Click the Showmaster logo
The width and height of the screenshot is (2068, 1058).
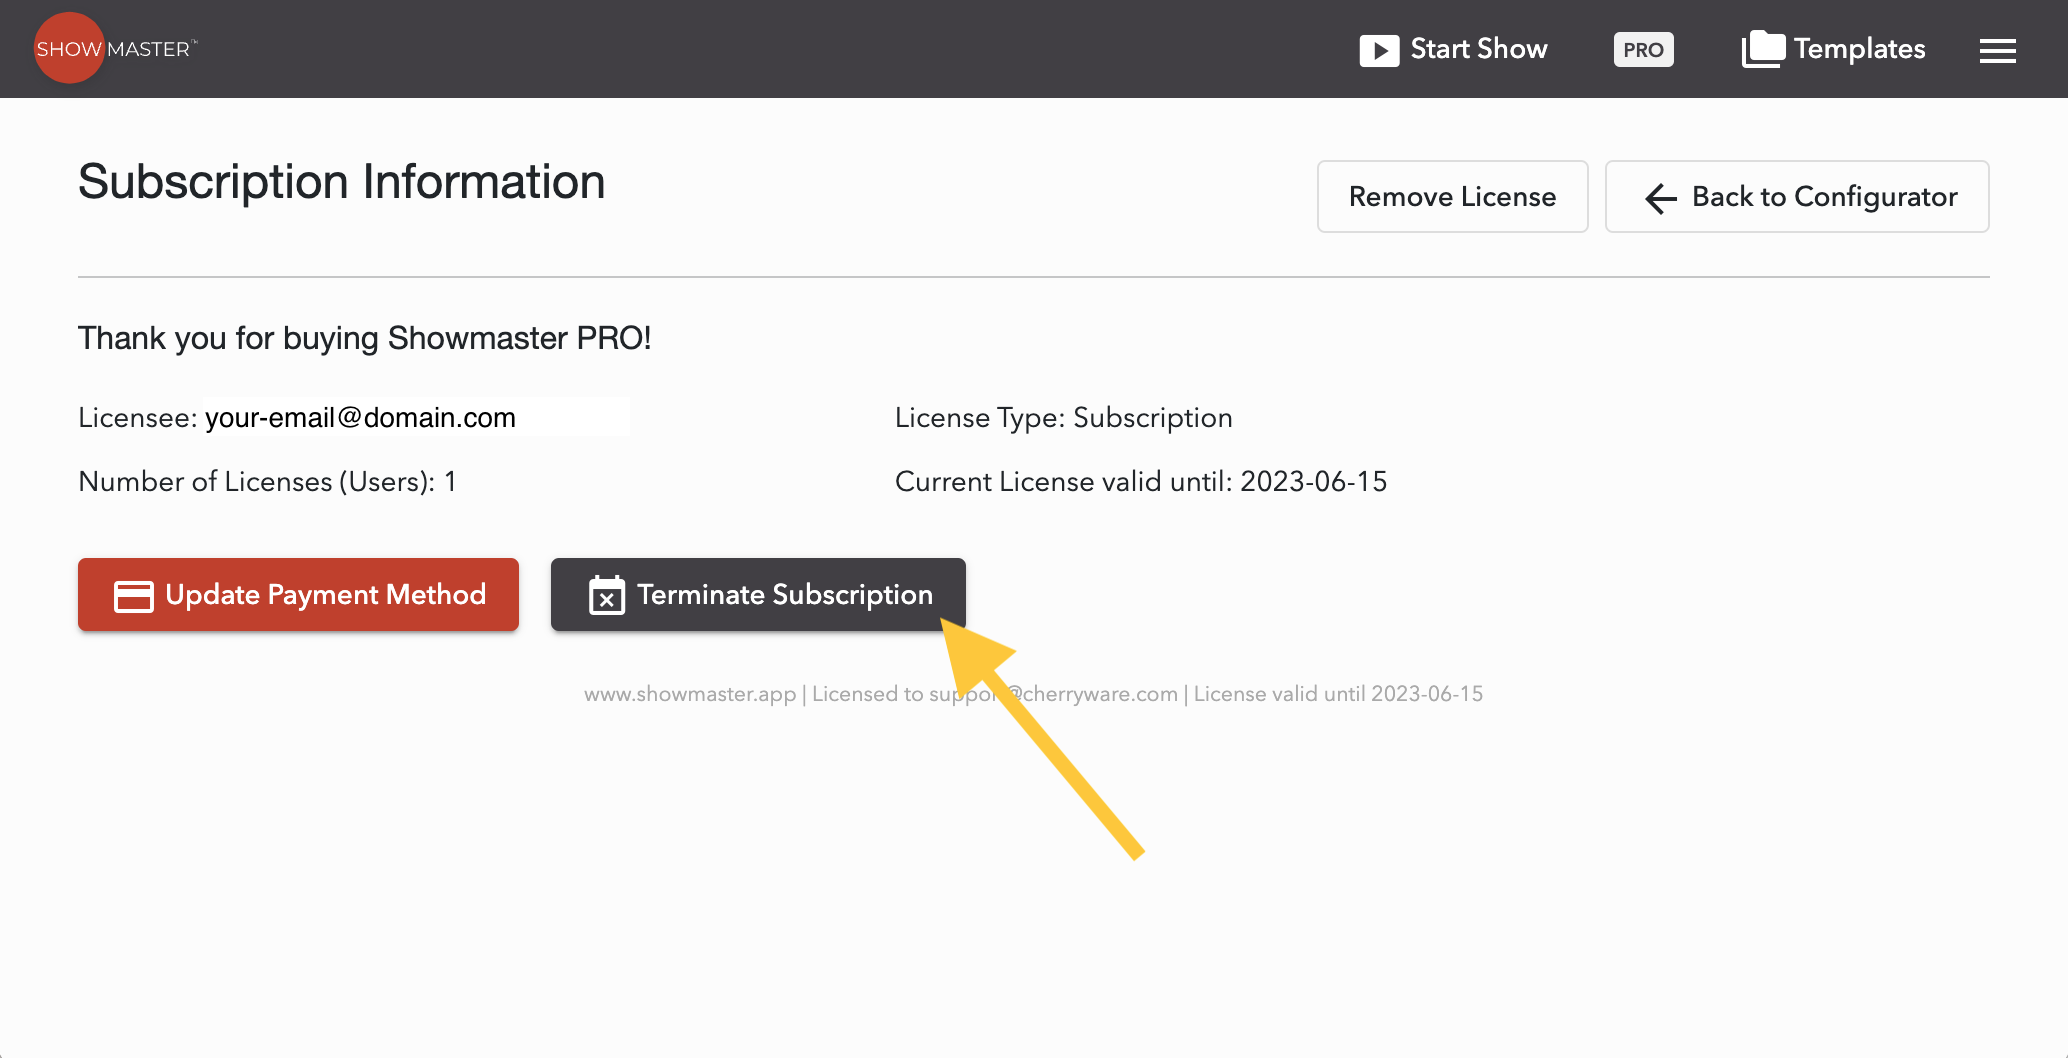coord(115,49)
